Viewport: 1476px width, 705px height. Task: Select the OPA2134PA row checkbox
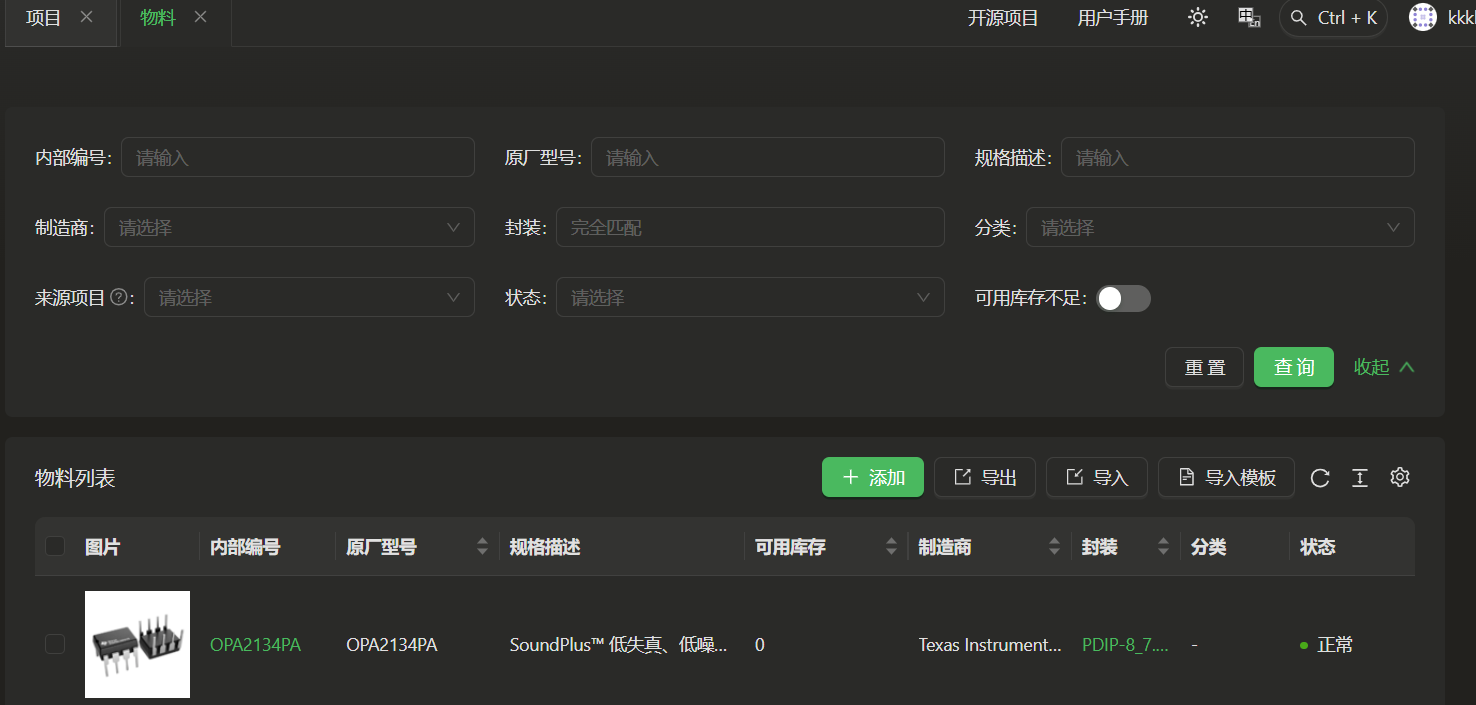tap(55, 645)
